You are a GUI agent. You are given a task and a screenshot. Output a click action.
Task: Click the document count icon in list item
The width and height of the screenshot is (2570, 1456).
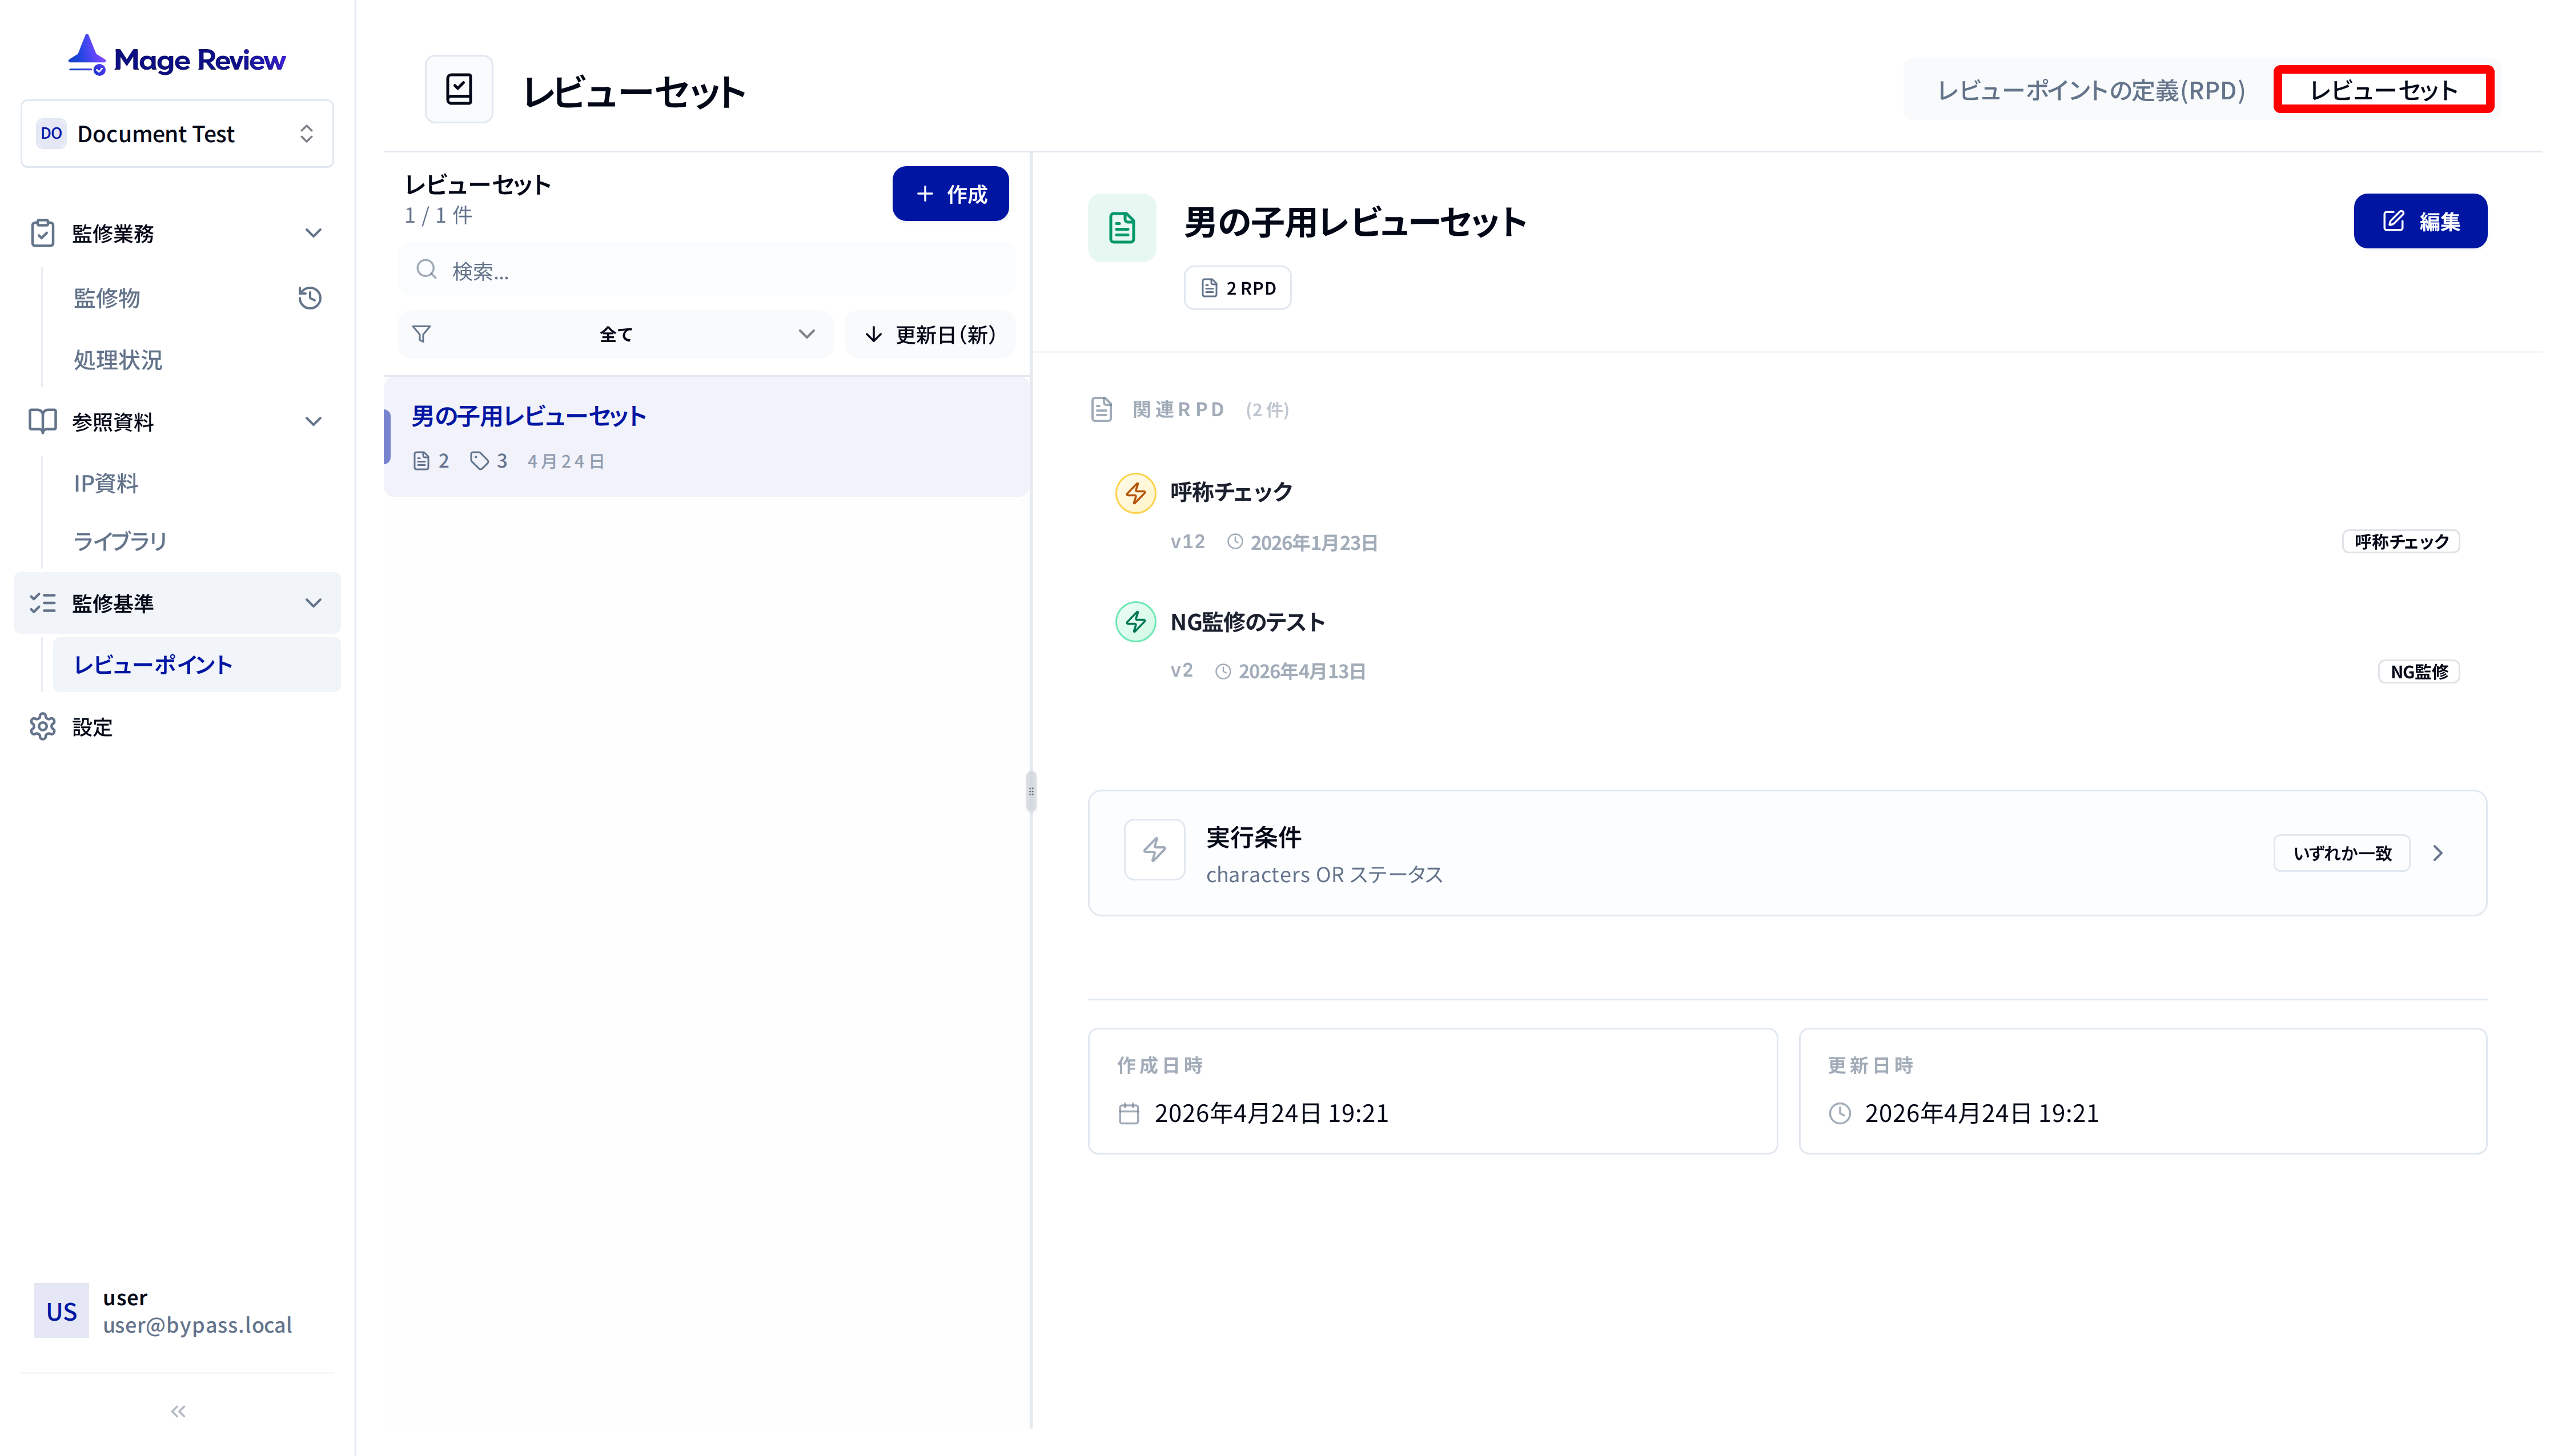421,461
